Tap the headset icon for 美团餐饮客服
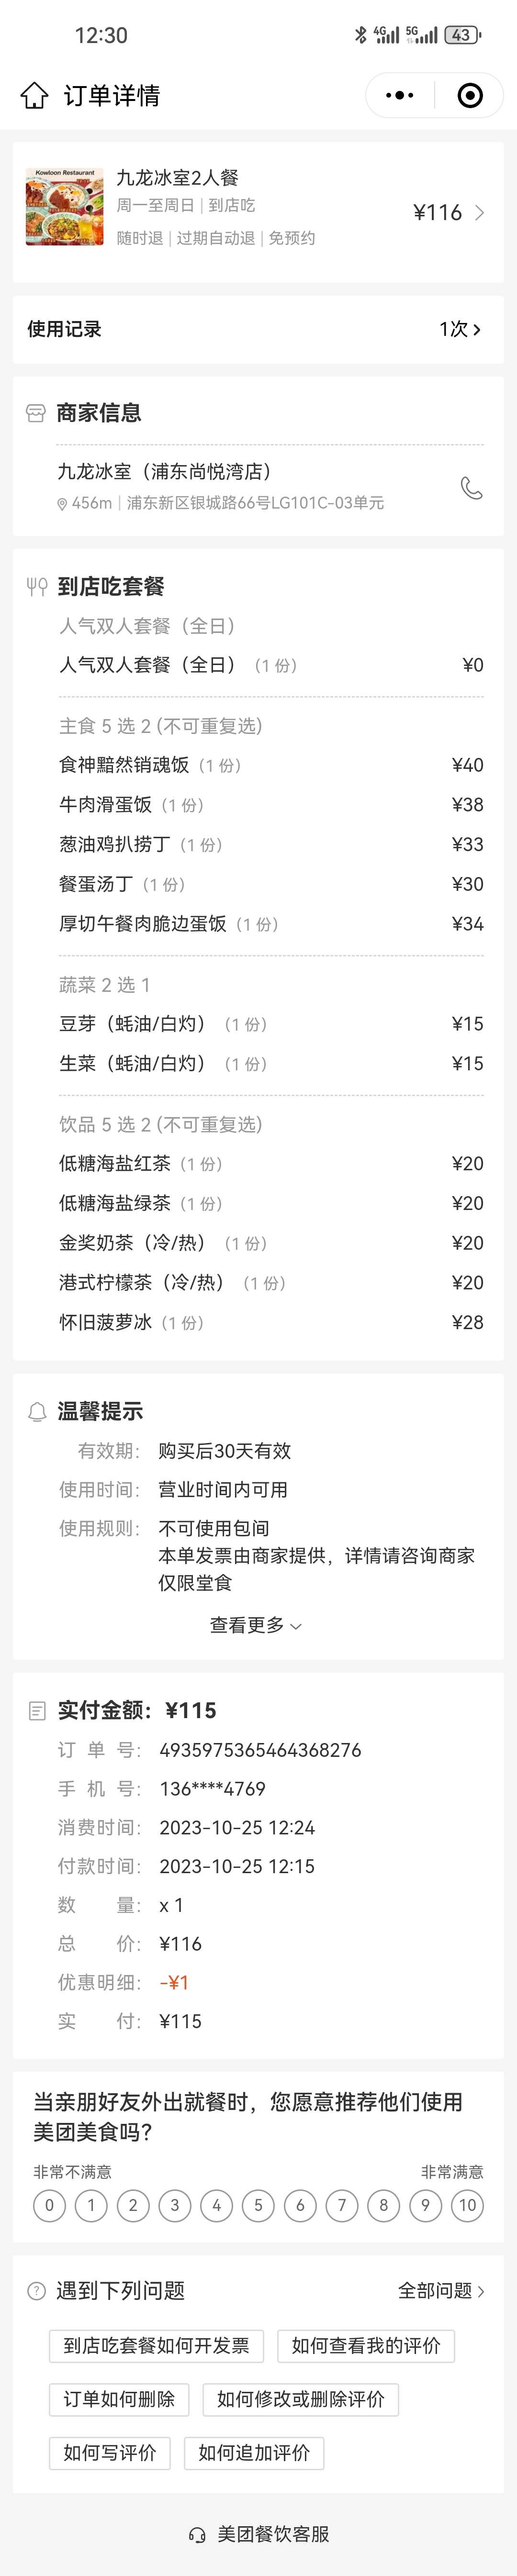Viewport: 517px width, 2576px height. coord(198,2534)
